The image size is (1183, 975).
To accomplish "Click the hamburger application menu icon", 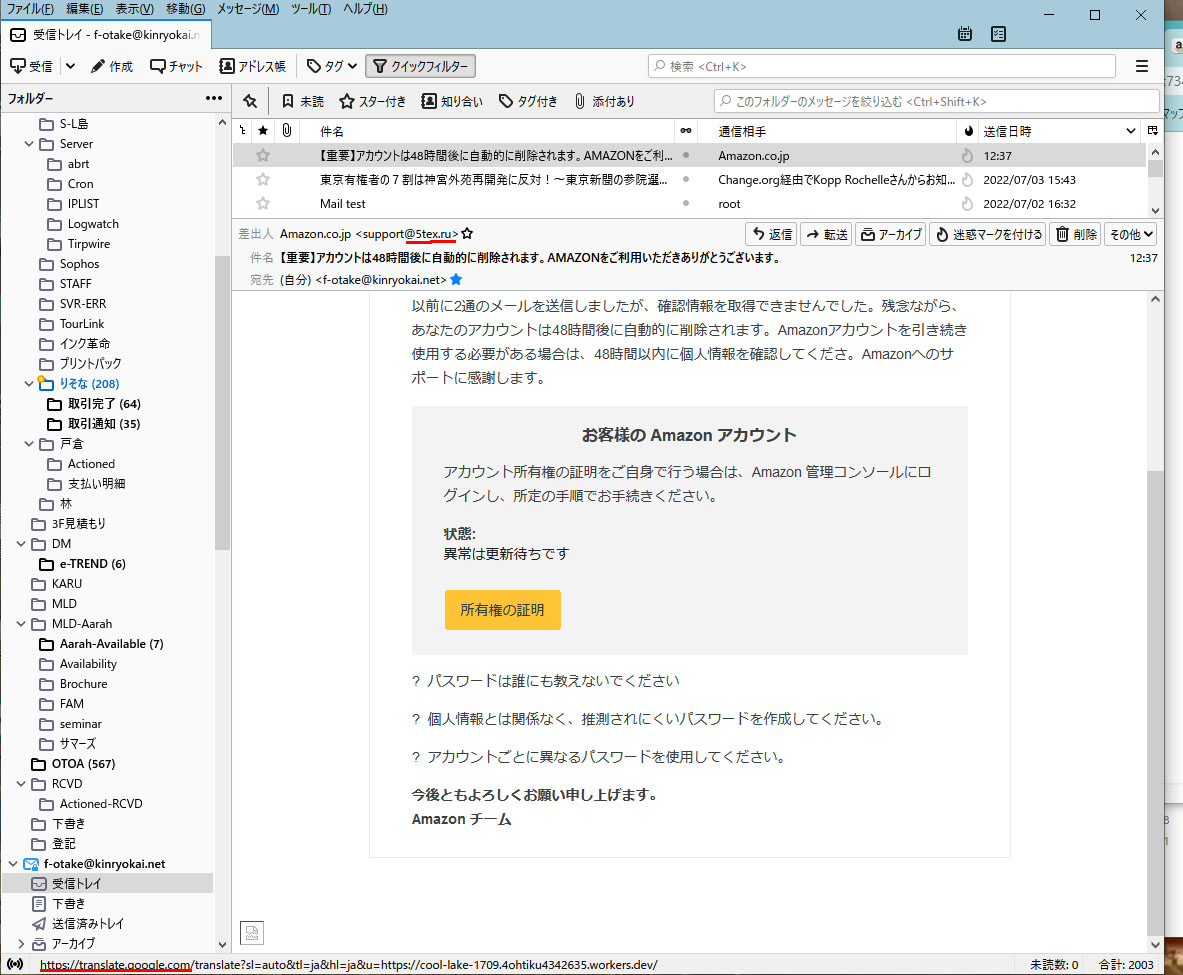I will coord(1142,66).
